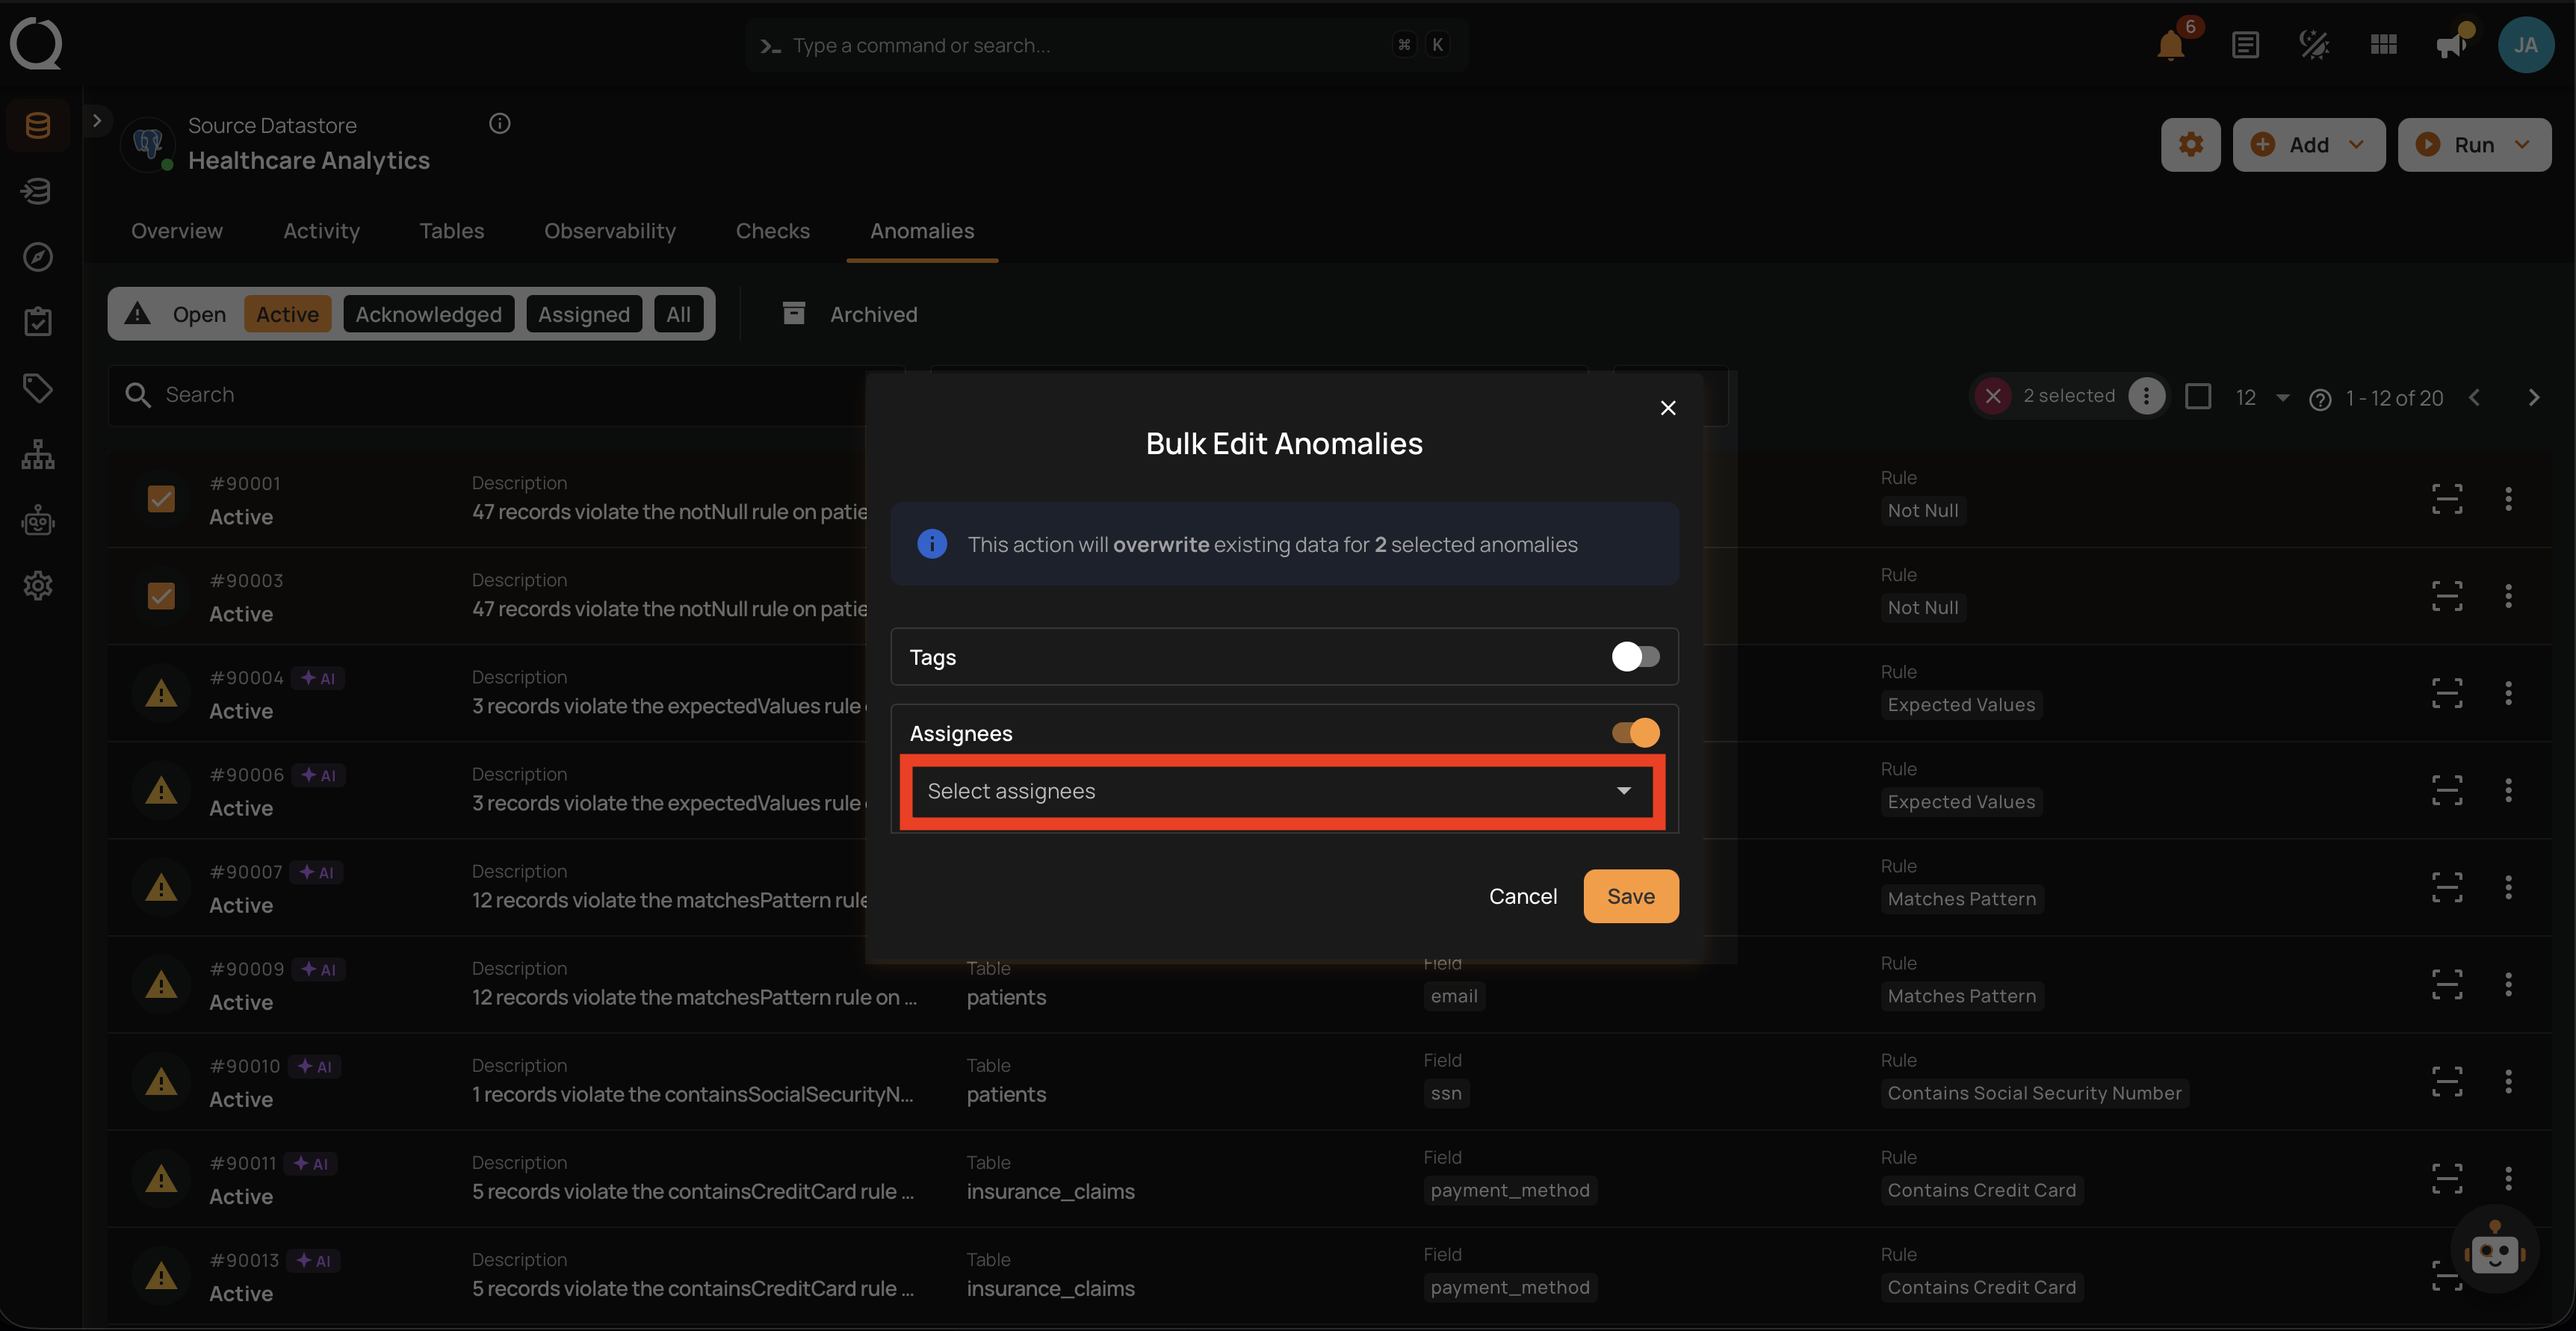Open the notifications bell
Viewport: 2576px width, 1331px height.
coord(2170,45)
